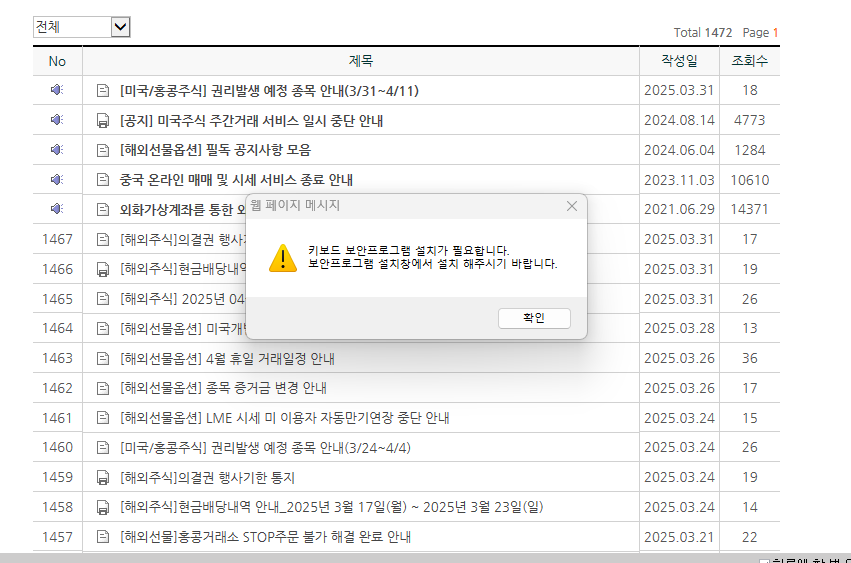851x563 pixels.
Task: Click the attachment icon in row 1459
Action: (x=102, y=478)
